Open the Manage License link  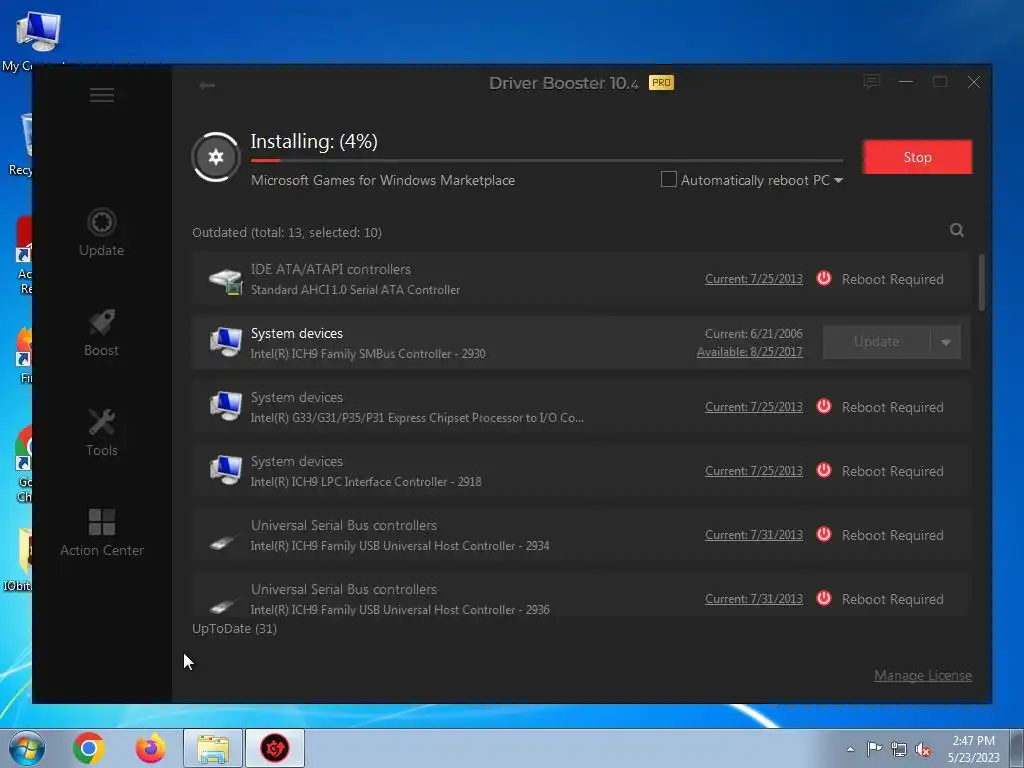click(923, 675)
